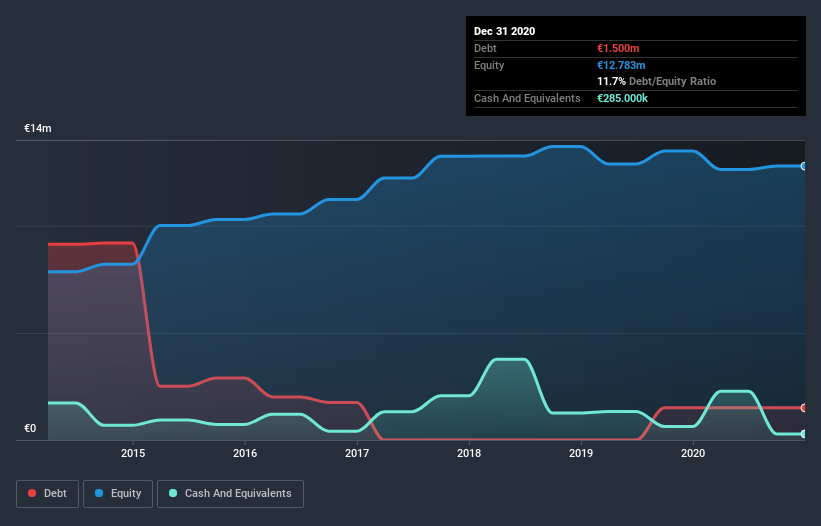The image size is (821, 526).
Task: Toggle the Equity series legend button
Action: point(118,494)
